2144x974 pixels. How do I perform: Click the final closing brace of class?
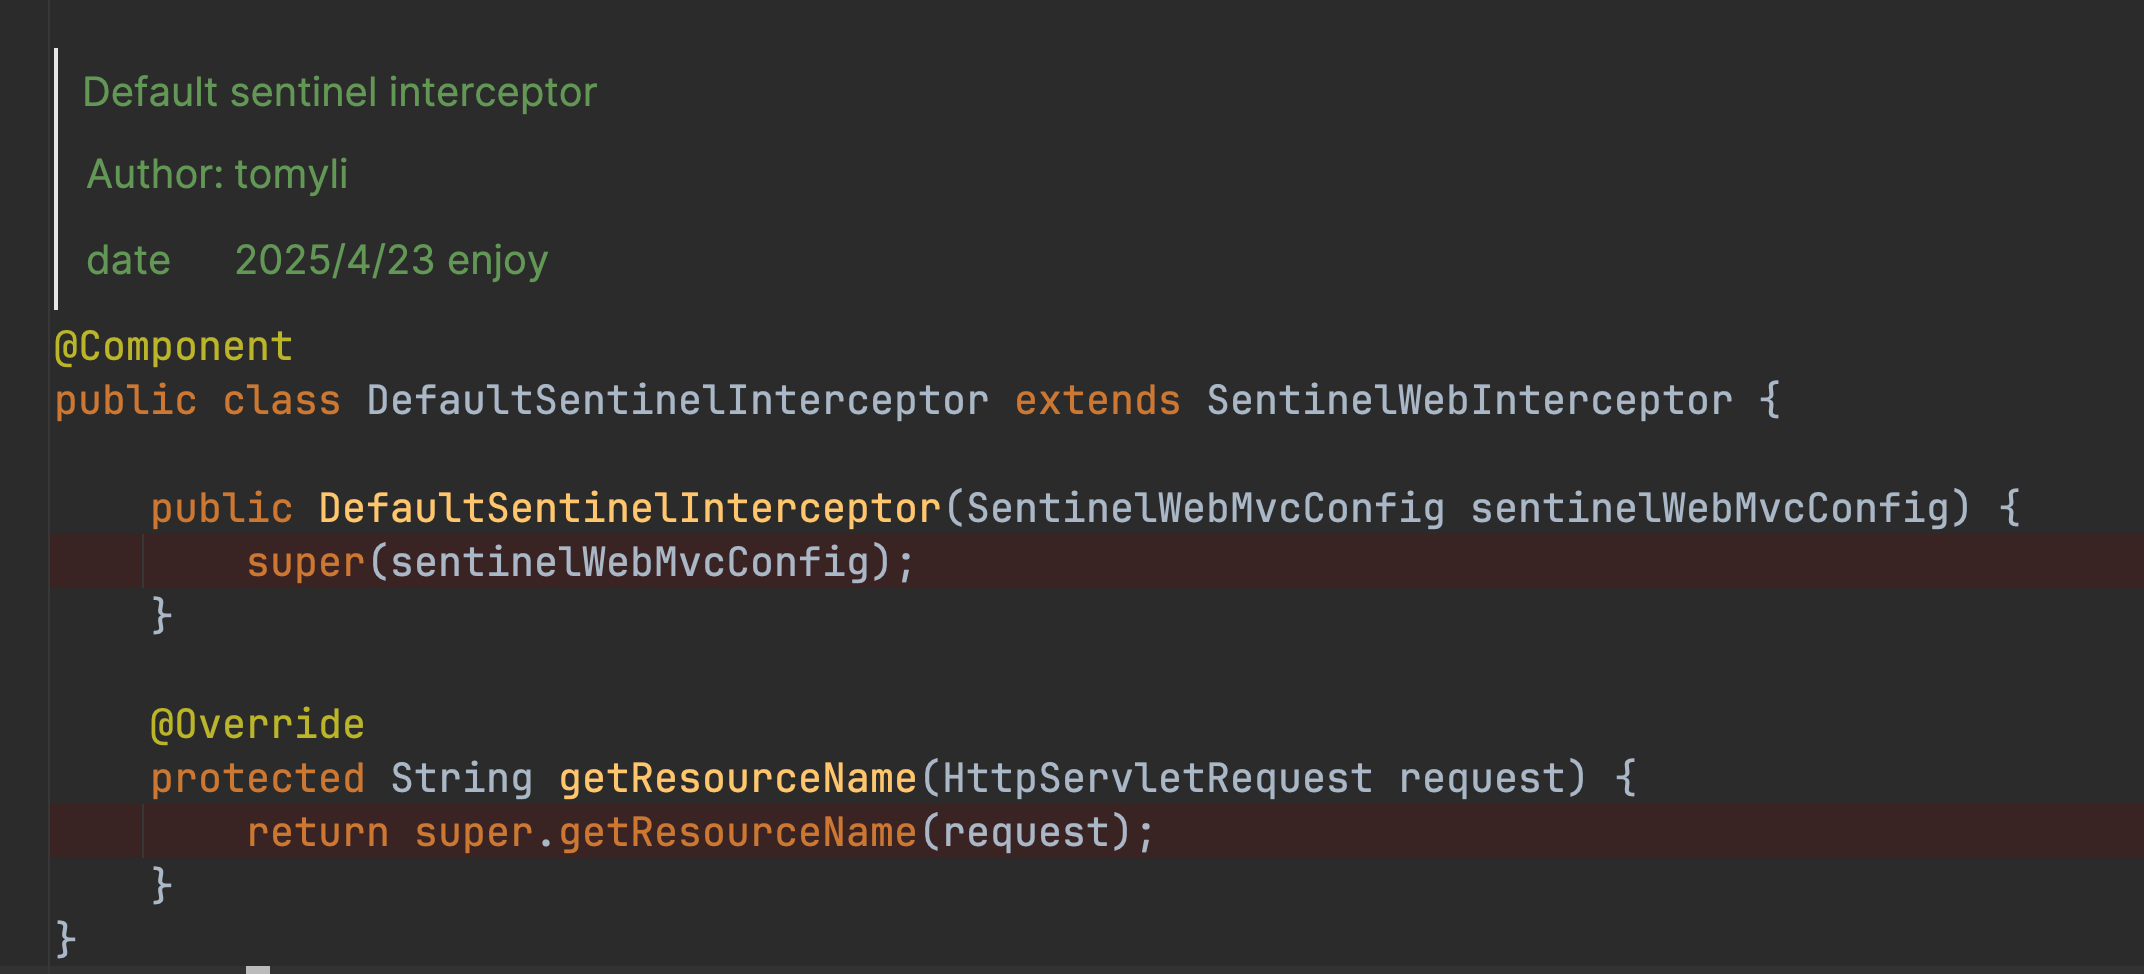tap(66, 939)
